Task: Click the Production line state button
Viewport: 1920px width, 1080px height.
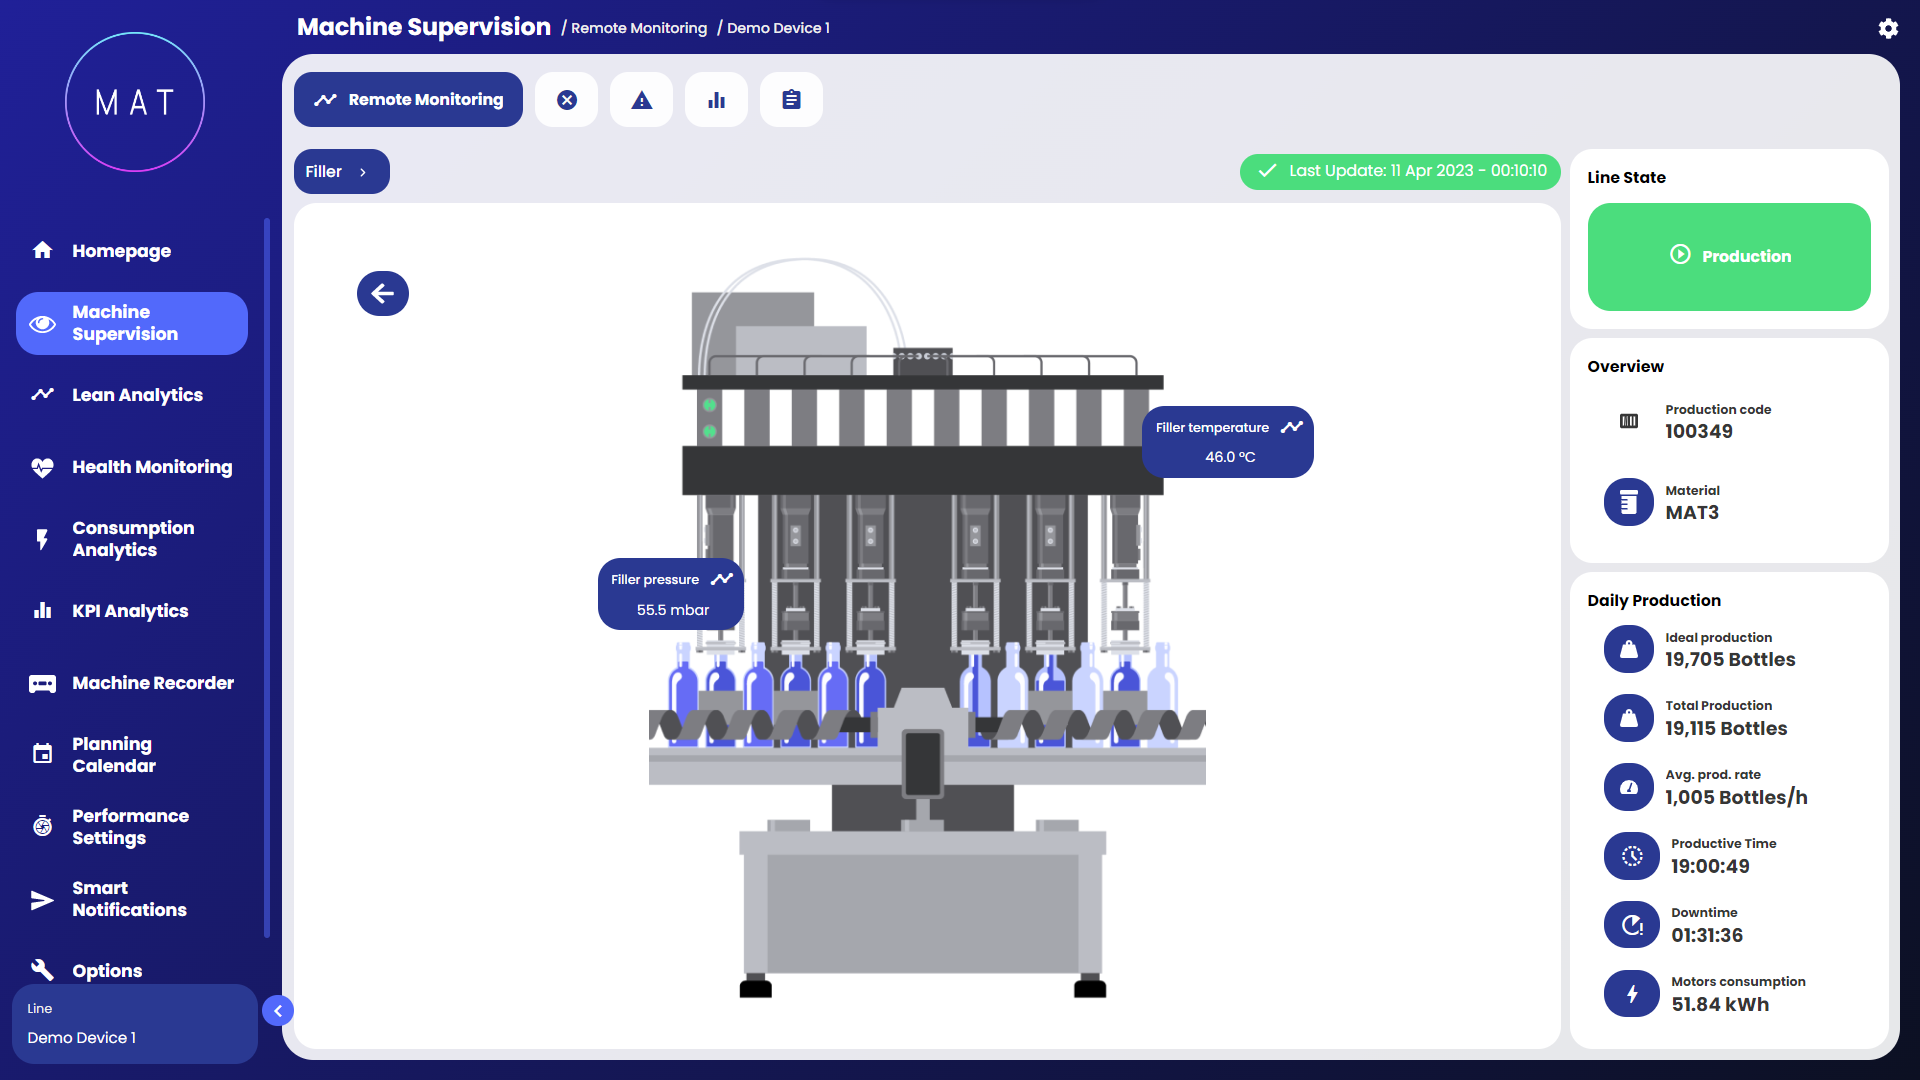Action: click(1728, 256)
